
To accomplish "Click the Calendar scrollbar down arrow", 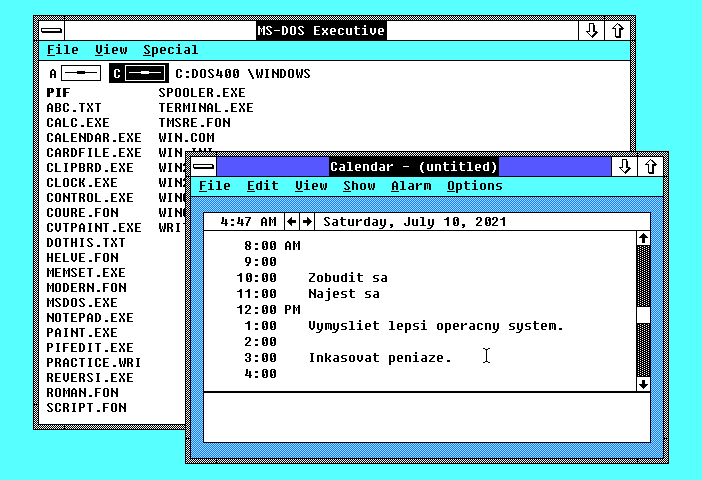I will pos(643,383).
